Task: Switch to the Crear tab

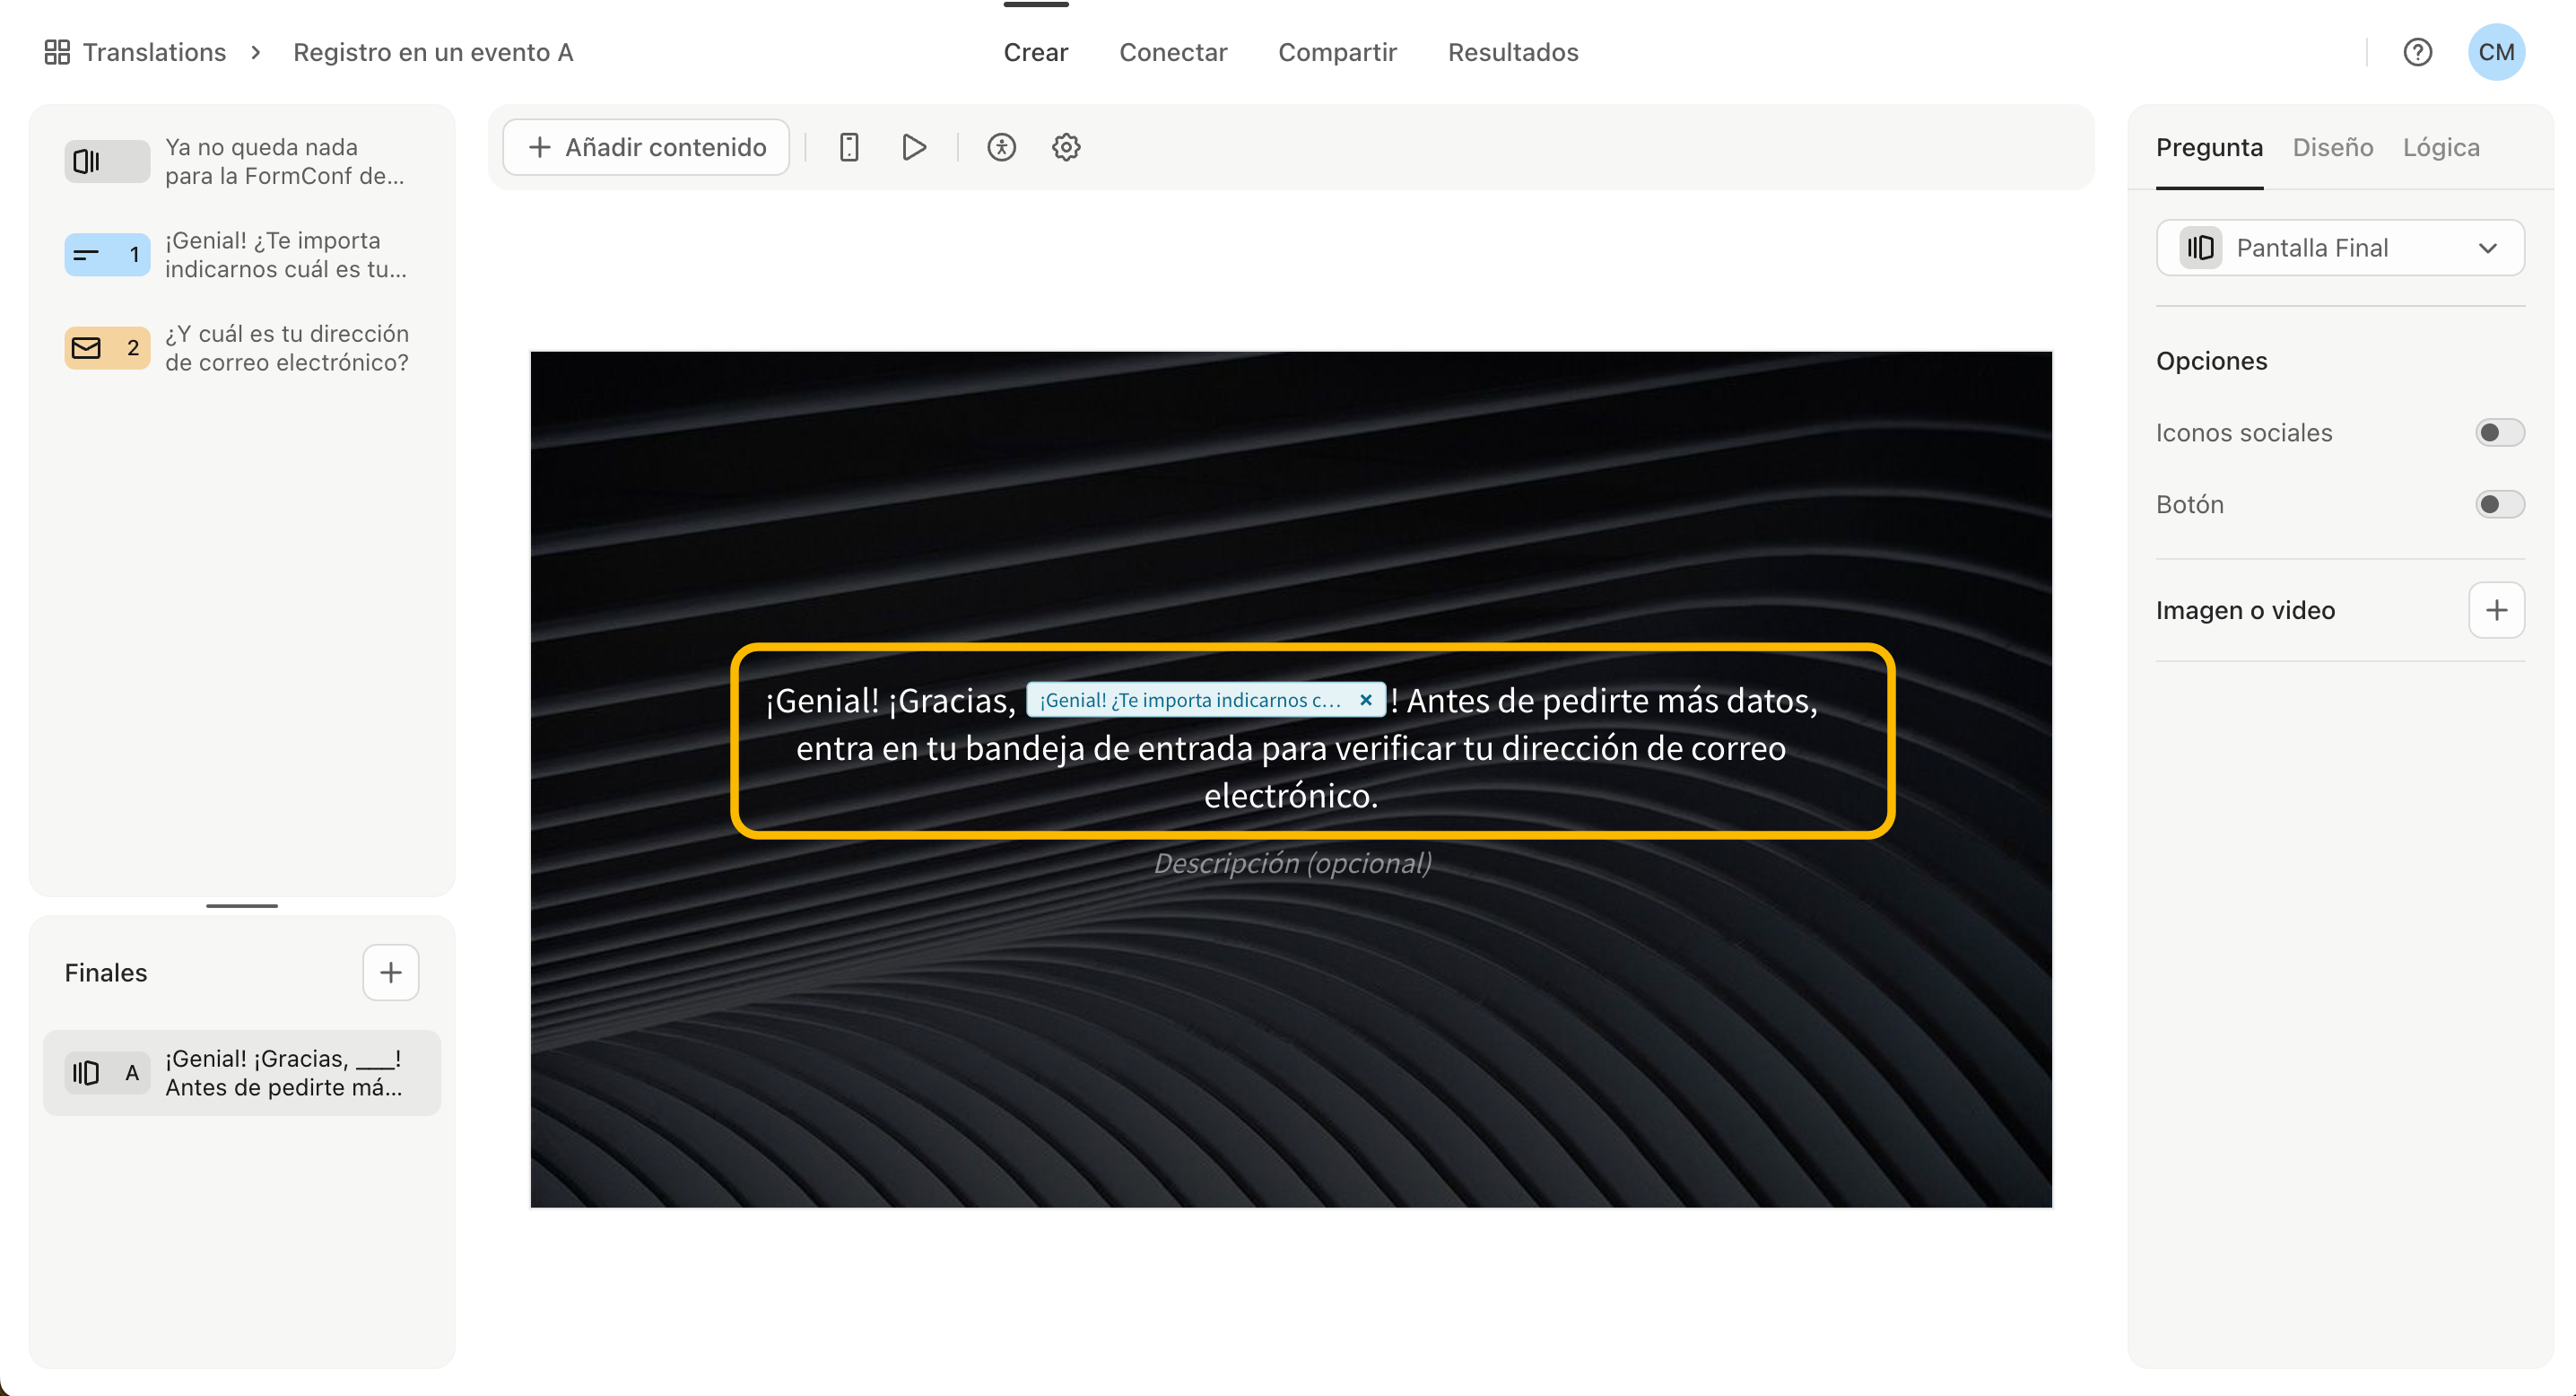Action: click(1035, 52)
